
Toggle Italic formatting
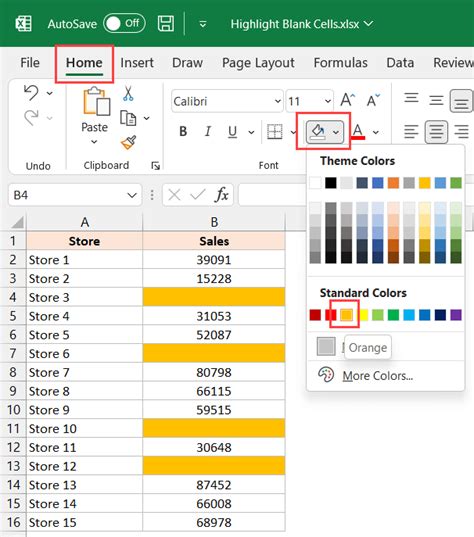(208, 132)
